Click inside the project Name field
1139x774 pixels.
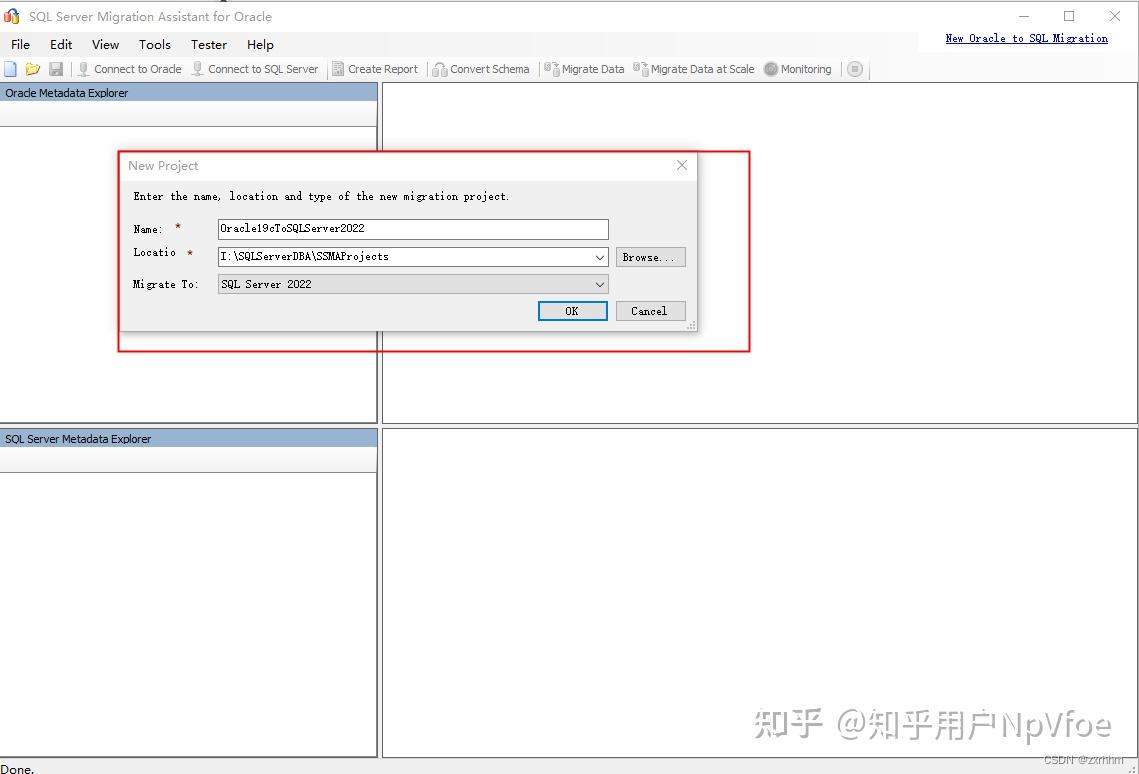click(x=412, y=229)
